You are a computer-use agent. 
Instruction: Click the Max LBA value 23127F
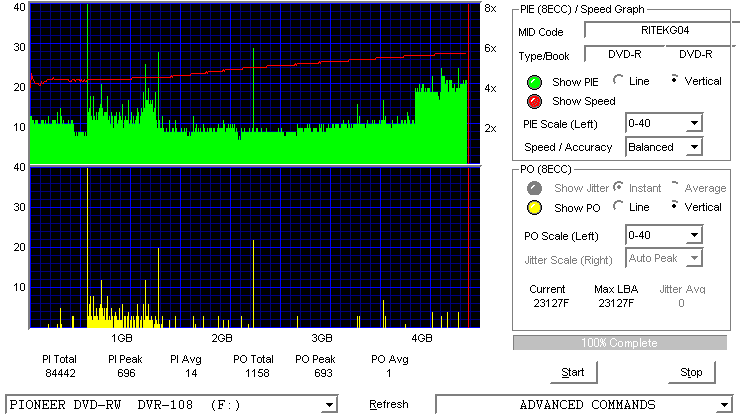pyautogui.click(x=616, y=303)
